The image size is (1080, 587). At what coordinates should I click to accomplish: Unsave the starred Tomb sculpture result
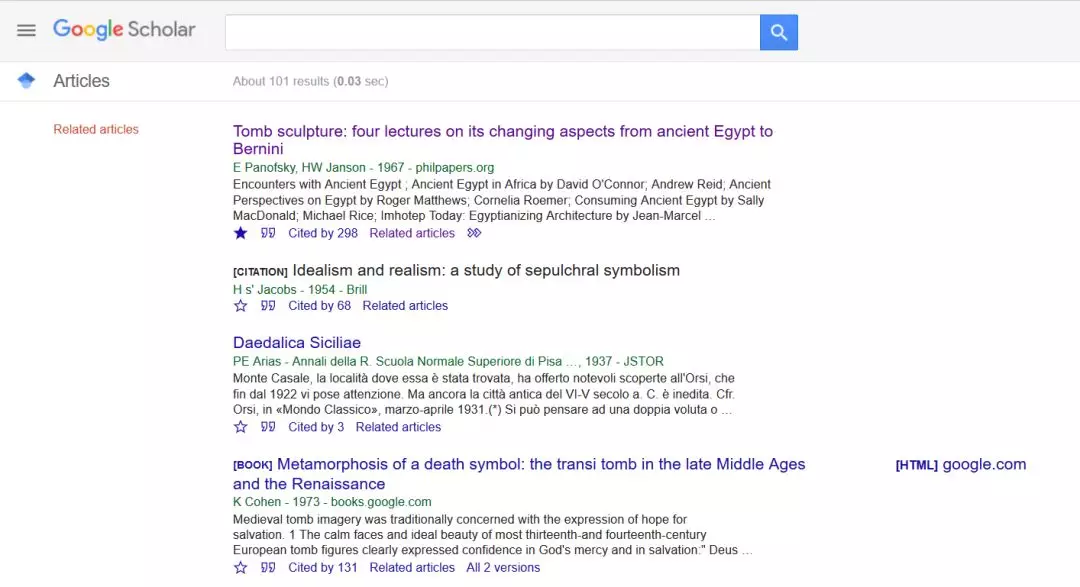coord(240,233)
